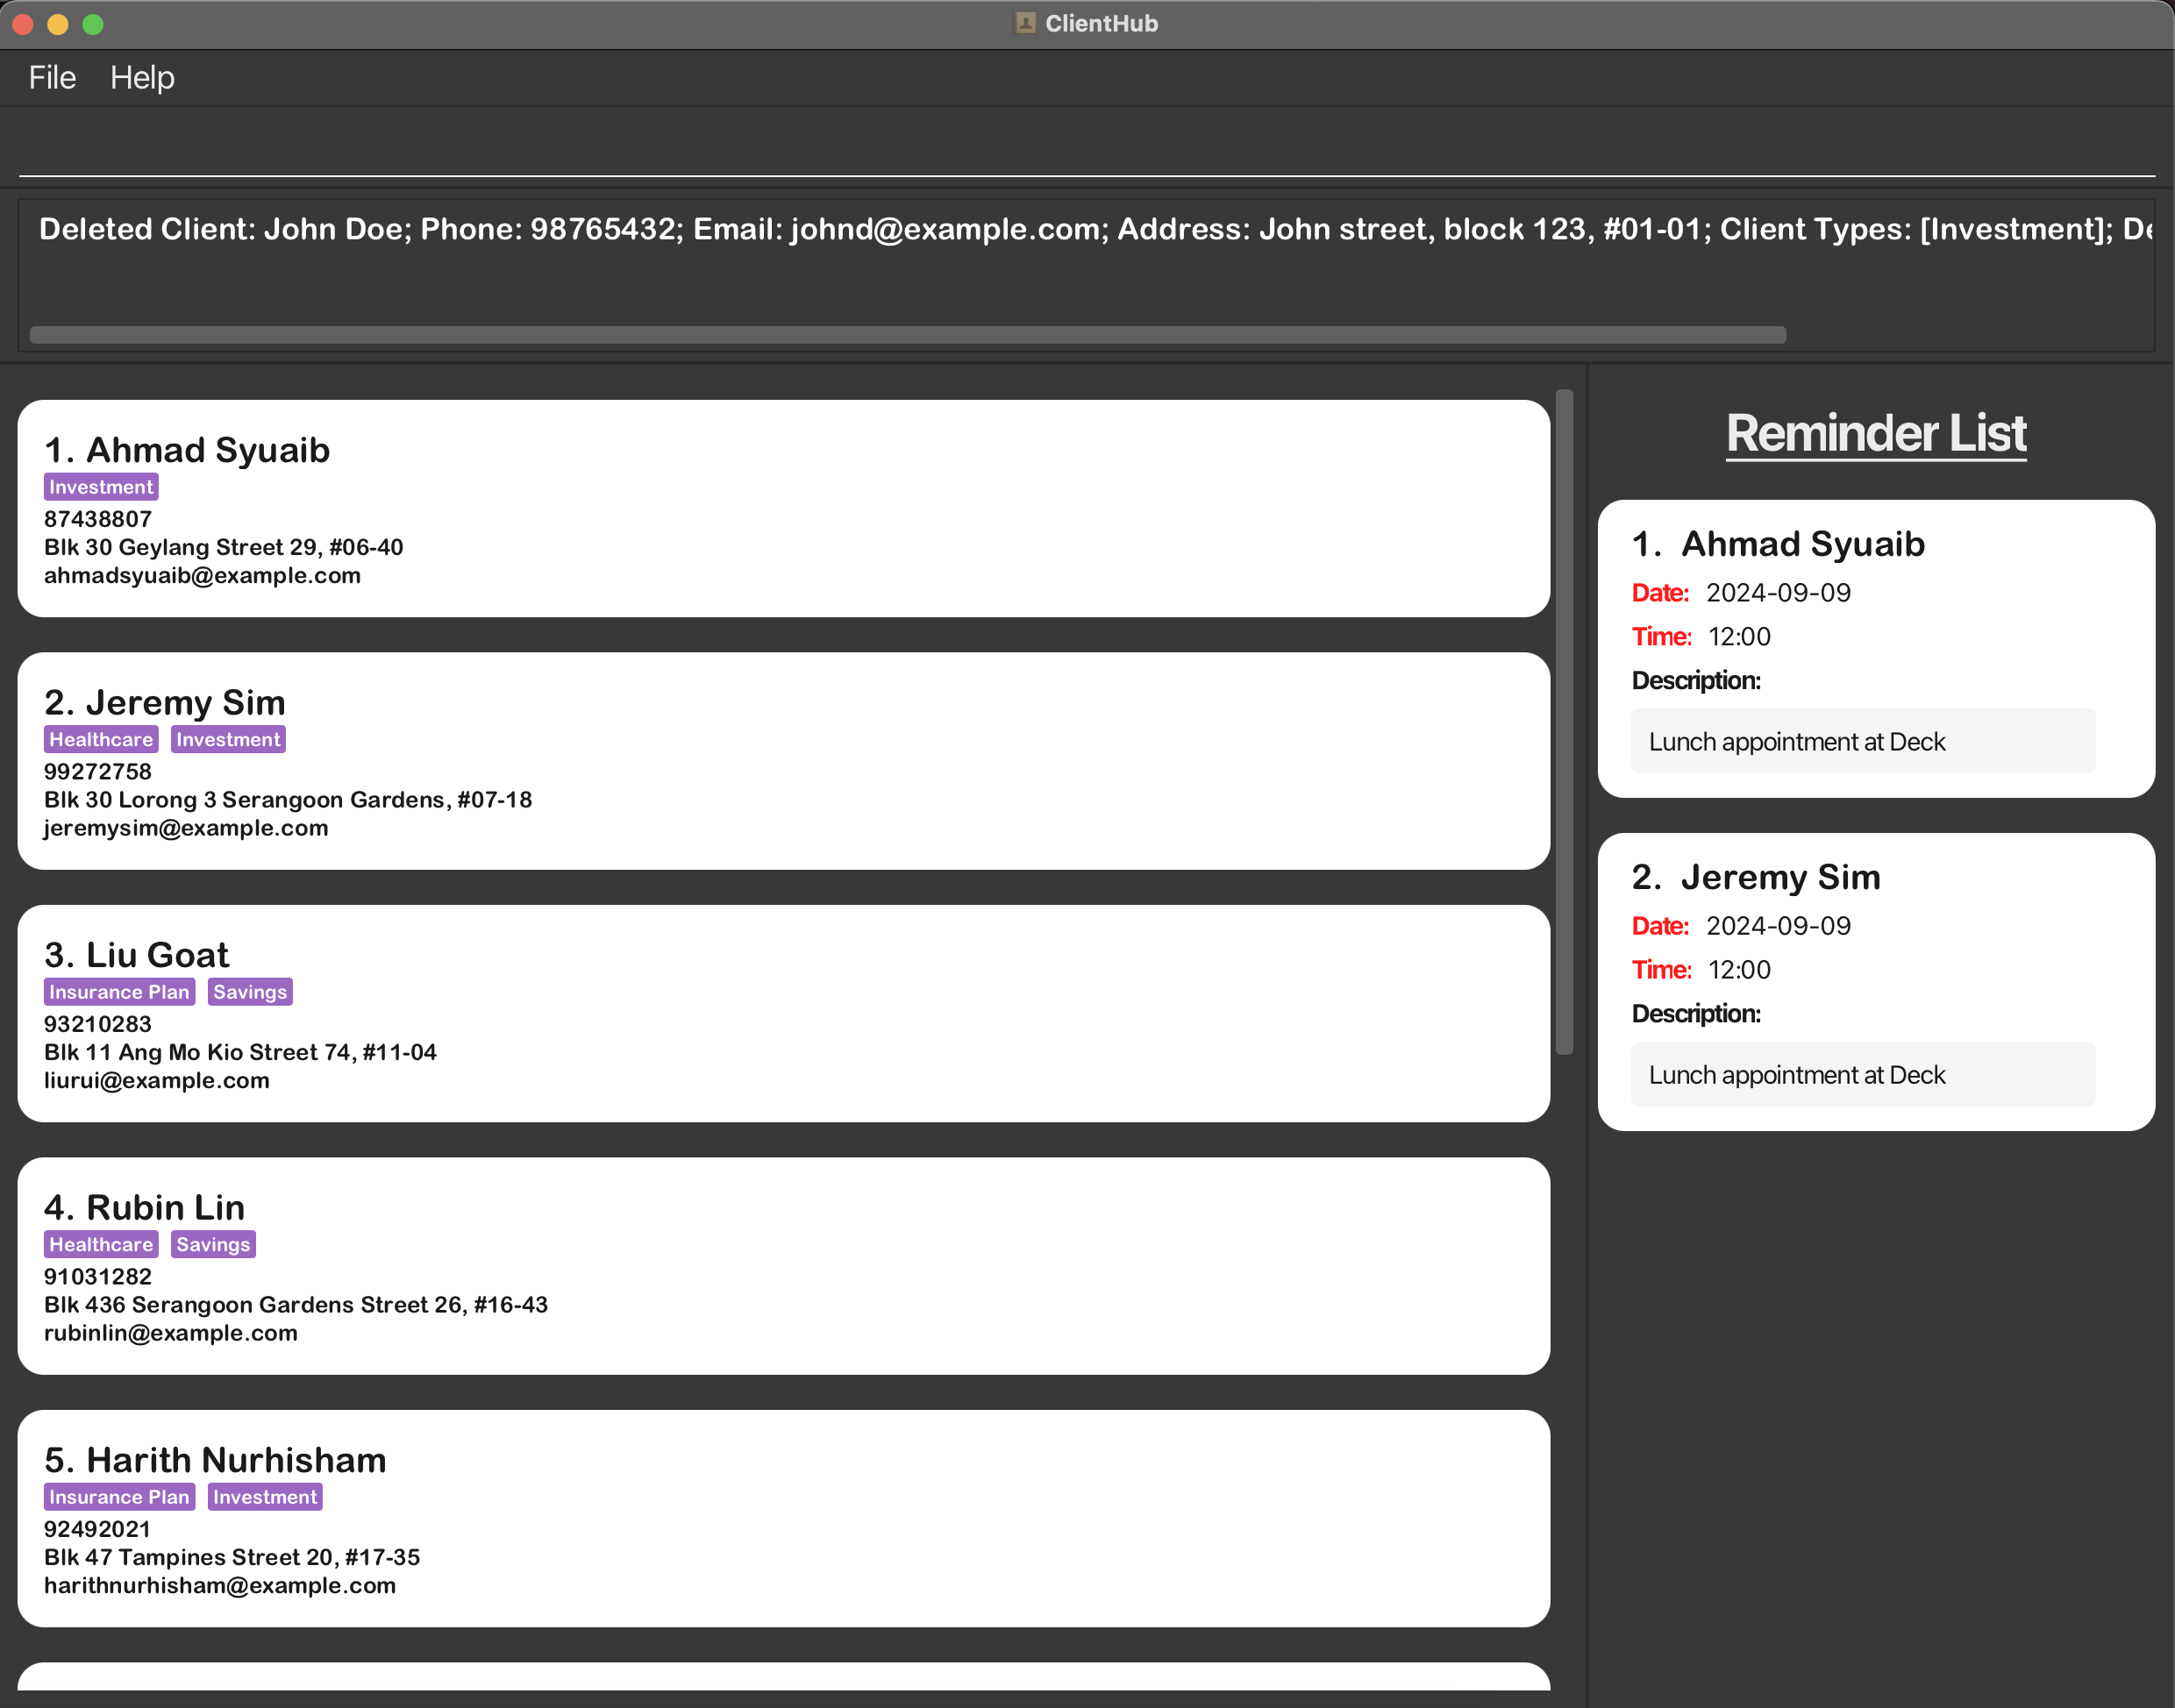The width and height of the screenshot is (2175, 1708).
Task: Select the Rubin Lin client card
Action: point(783,1265)
